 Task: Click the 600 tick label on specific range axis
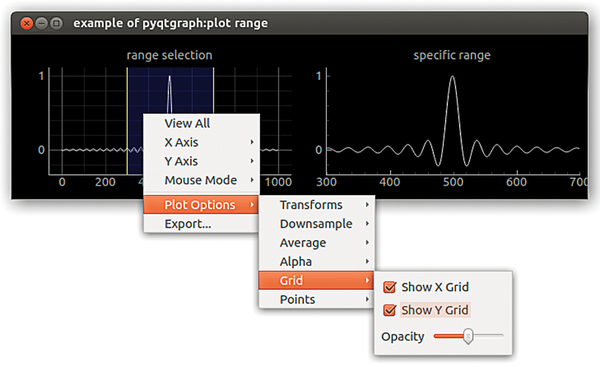tap(516, 182)
